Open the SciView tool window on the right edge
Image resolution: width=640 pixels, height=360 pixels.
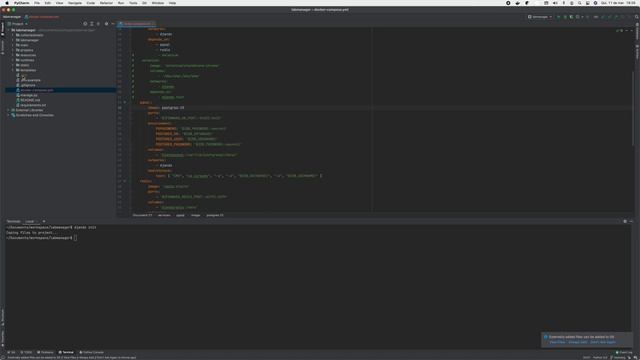[637, 52]
